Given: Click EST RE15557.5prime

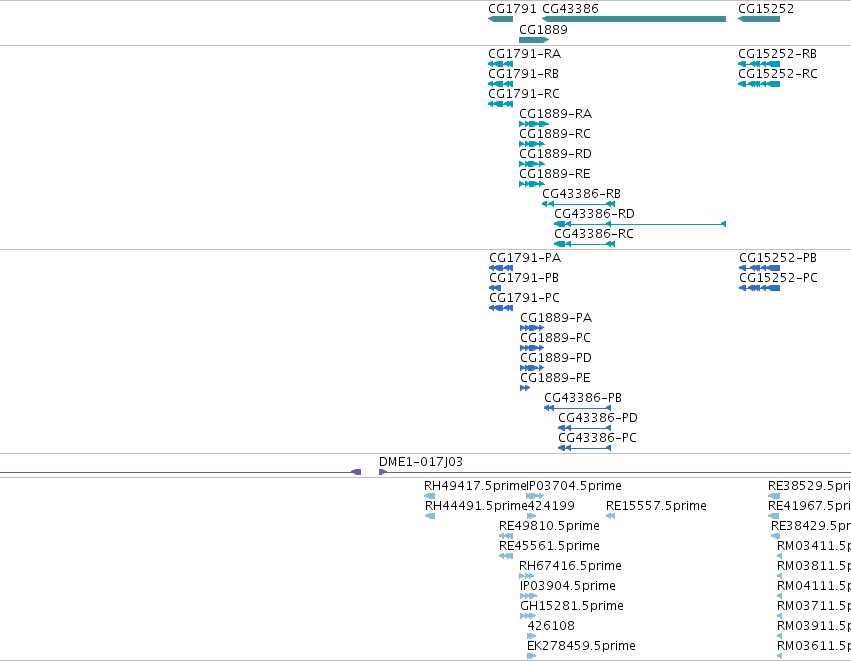Looking at the screenshot, I should click(656, 506).
